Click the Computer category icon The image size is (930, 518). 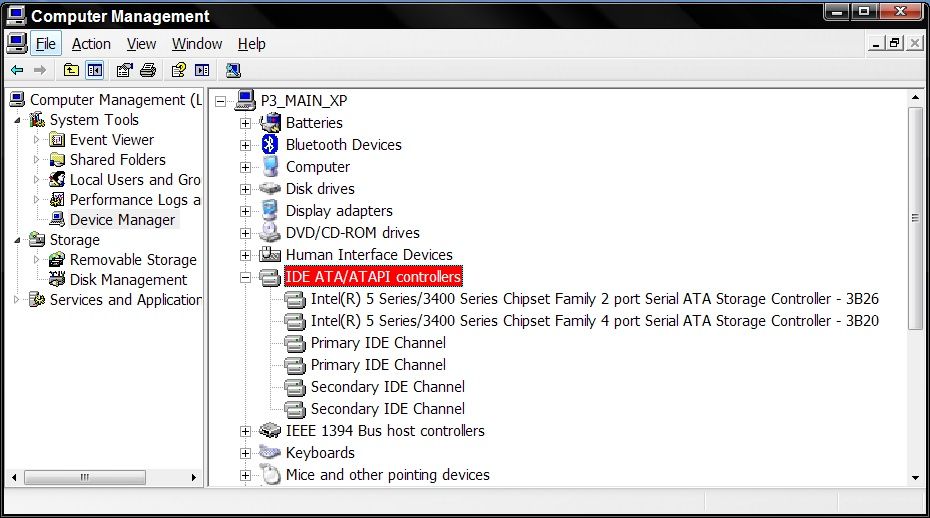pyautogui.click(x=270, y=167)
